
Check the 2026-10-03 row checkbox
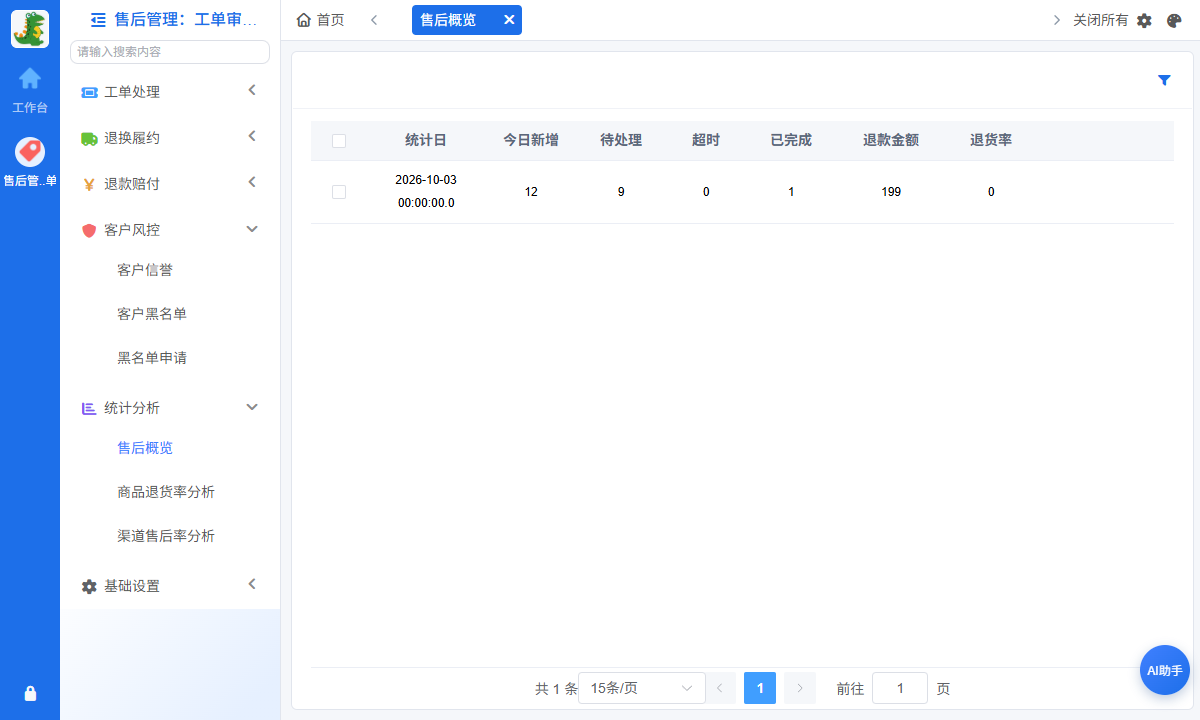click(339, 192)
